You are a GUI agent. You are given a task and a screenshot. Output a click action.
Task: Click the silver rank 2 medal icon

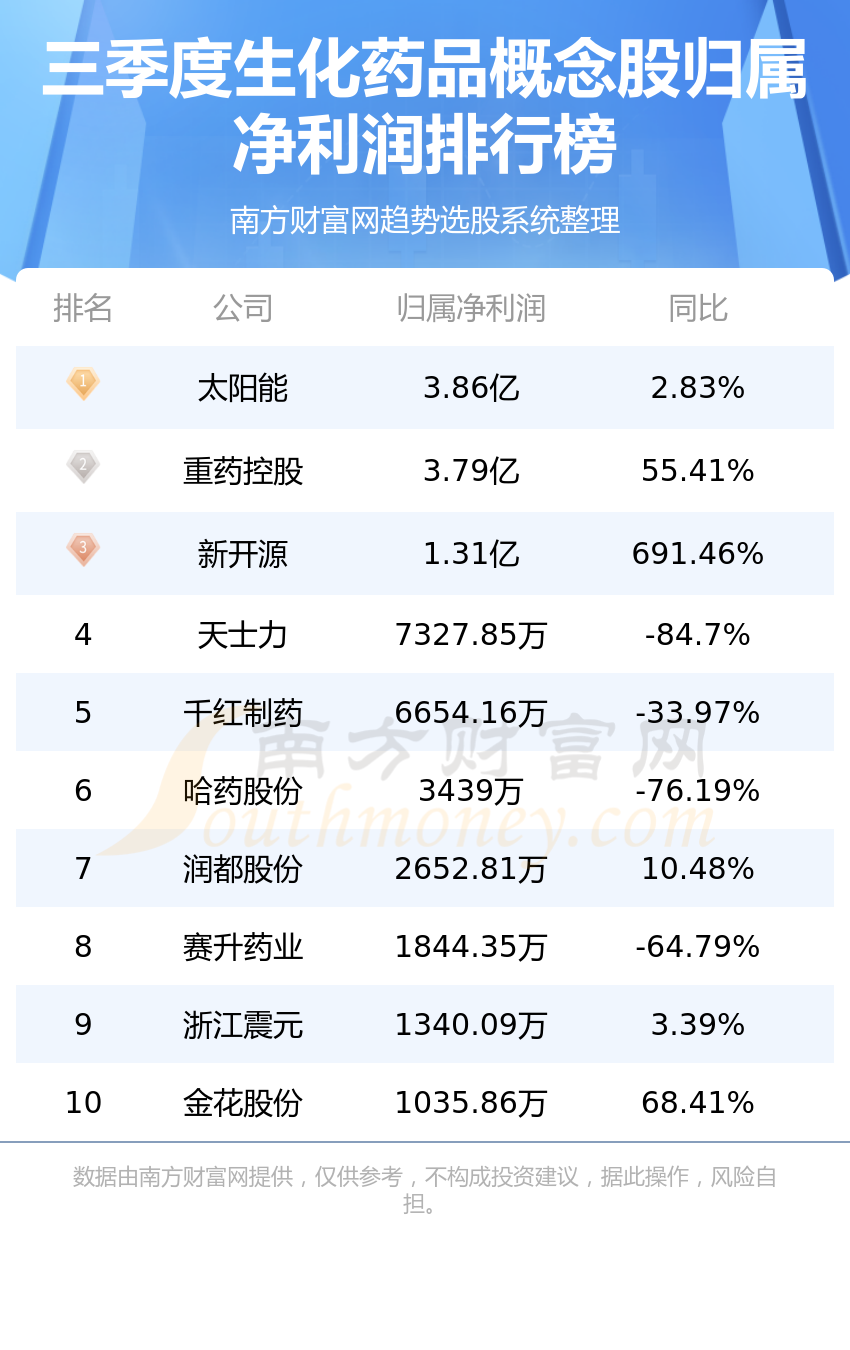click(83, 467)
